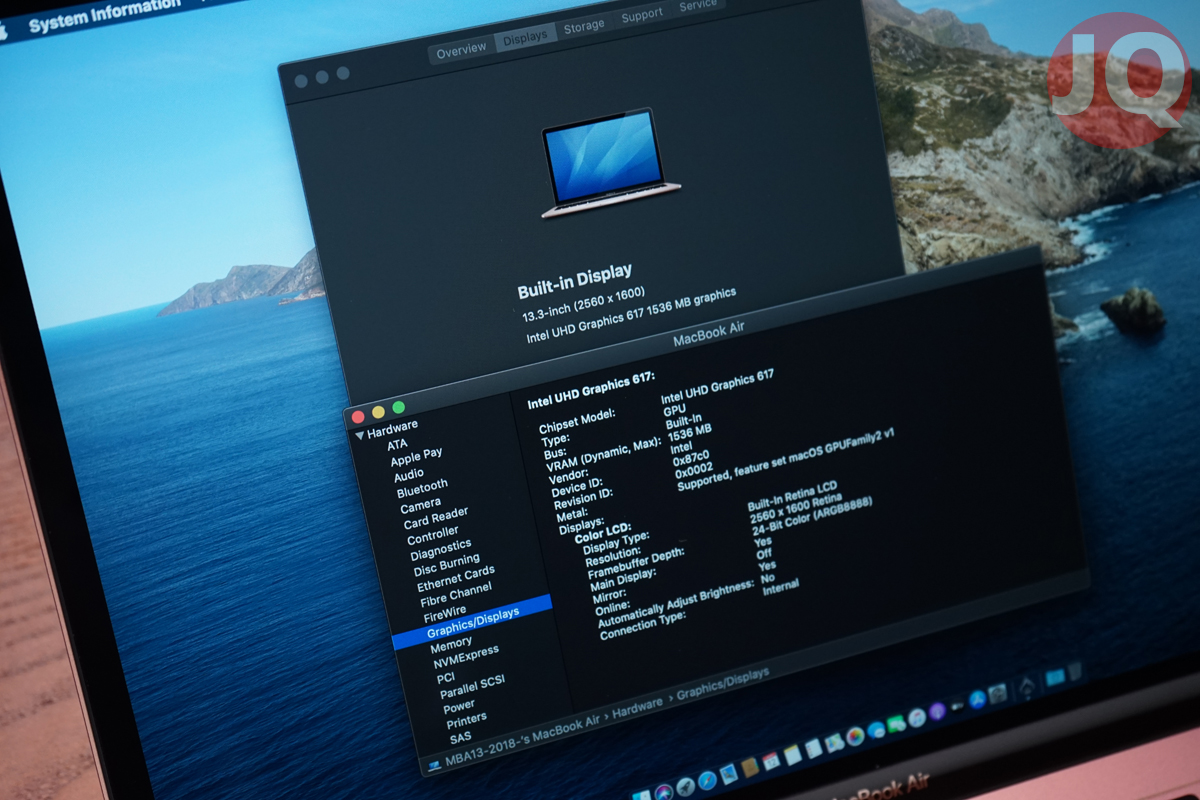Click the Device ID value 0x87c0
The height and width of the screenshot is (800, 1200).
point(691,459)
